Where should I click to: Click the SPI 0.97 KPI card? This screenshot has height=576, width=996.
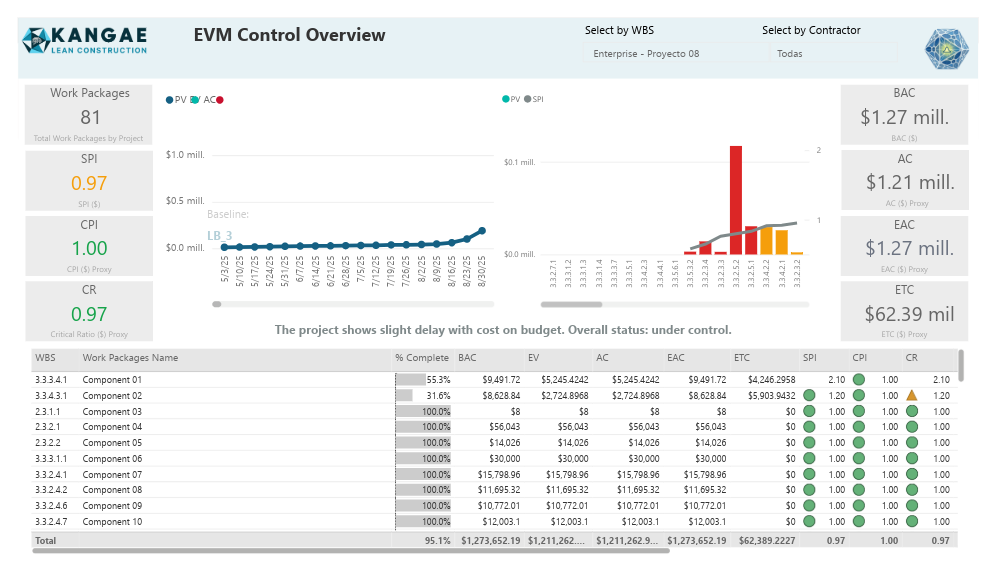tap(89, 181)
